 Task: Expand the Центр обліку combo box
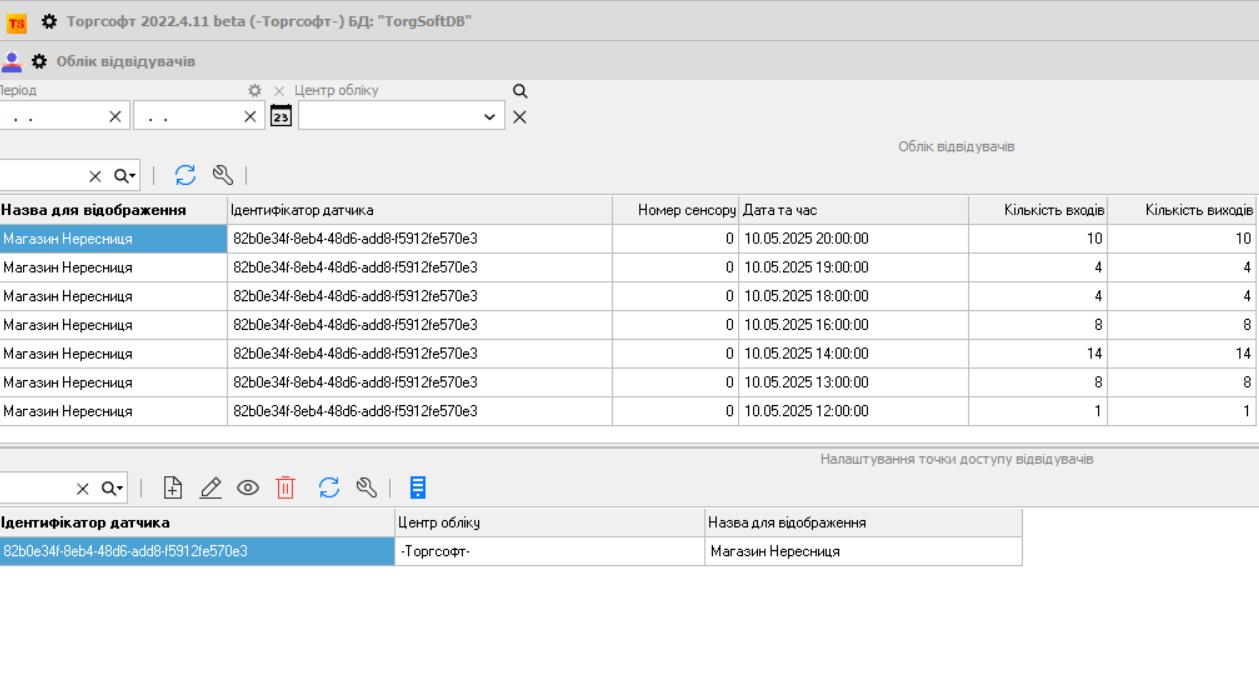[489, 116]
